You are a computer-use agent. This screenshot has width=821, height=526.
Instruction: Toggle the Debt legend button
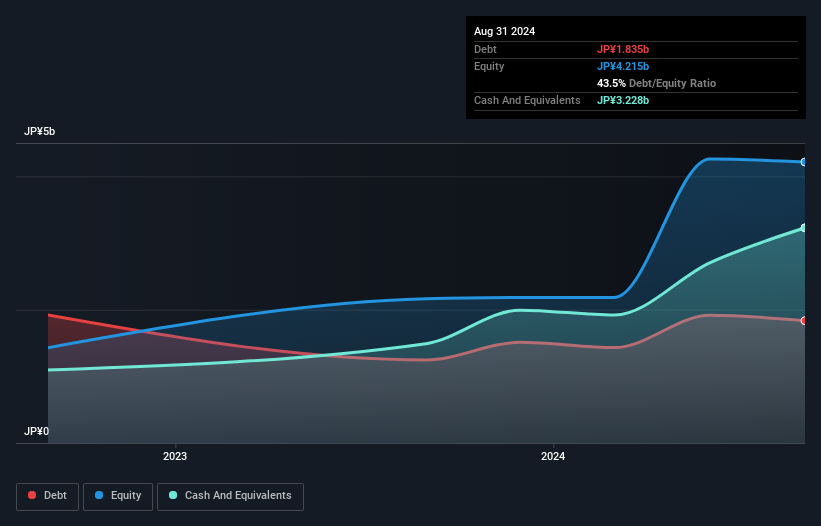click(48, 496)
